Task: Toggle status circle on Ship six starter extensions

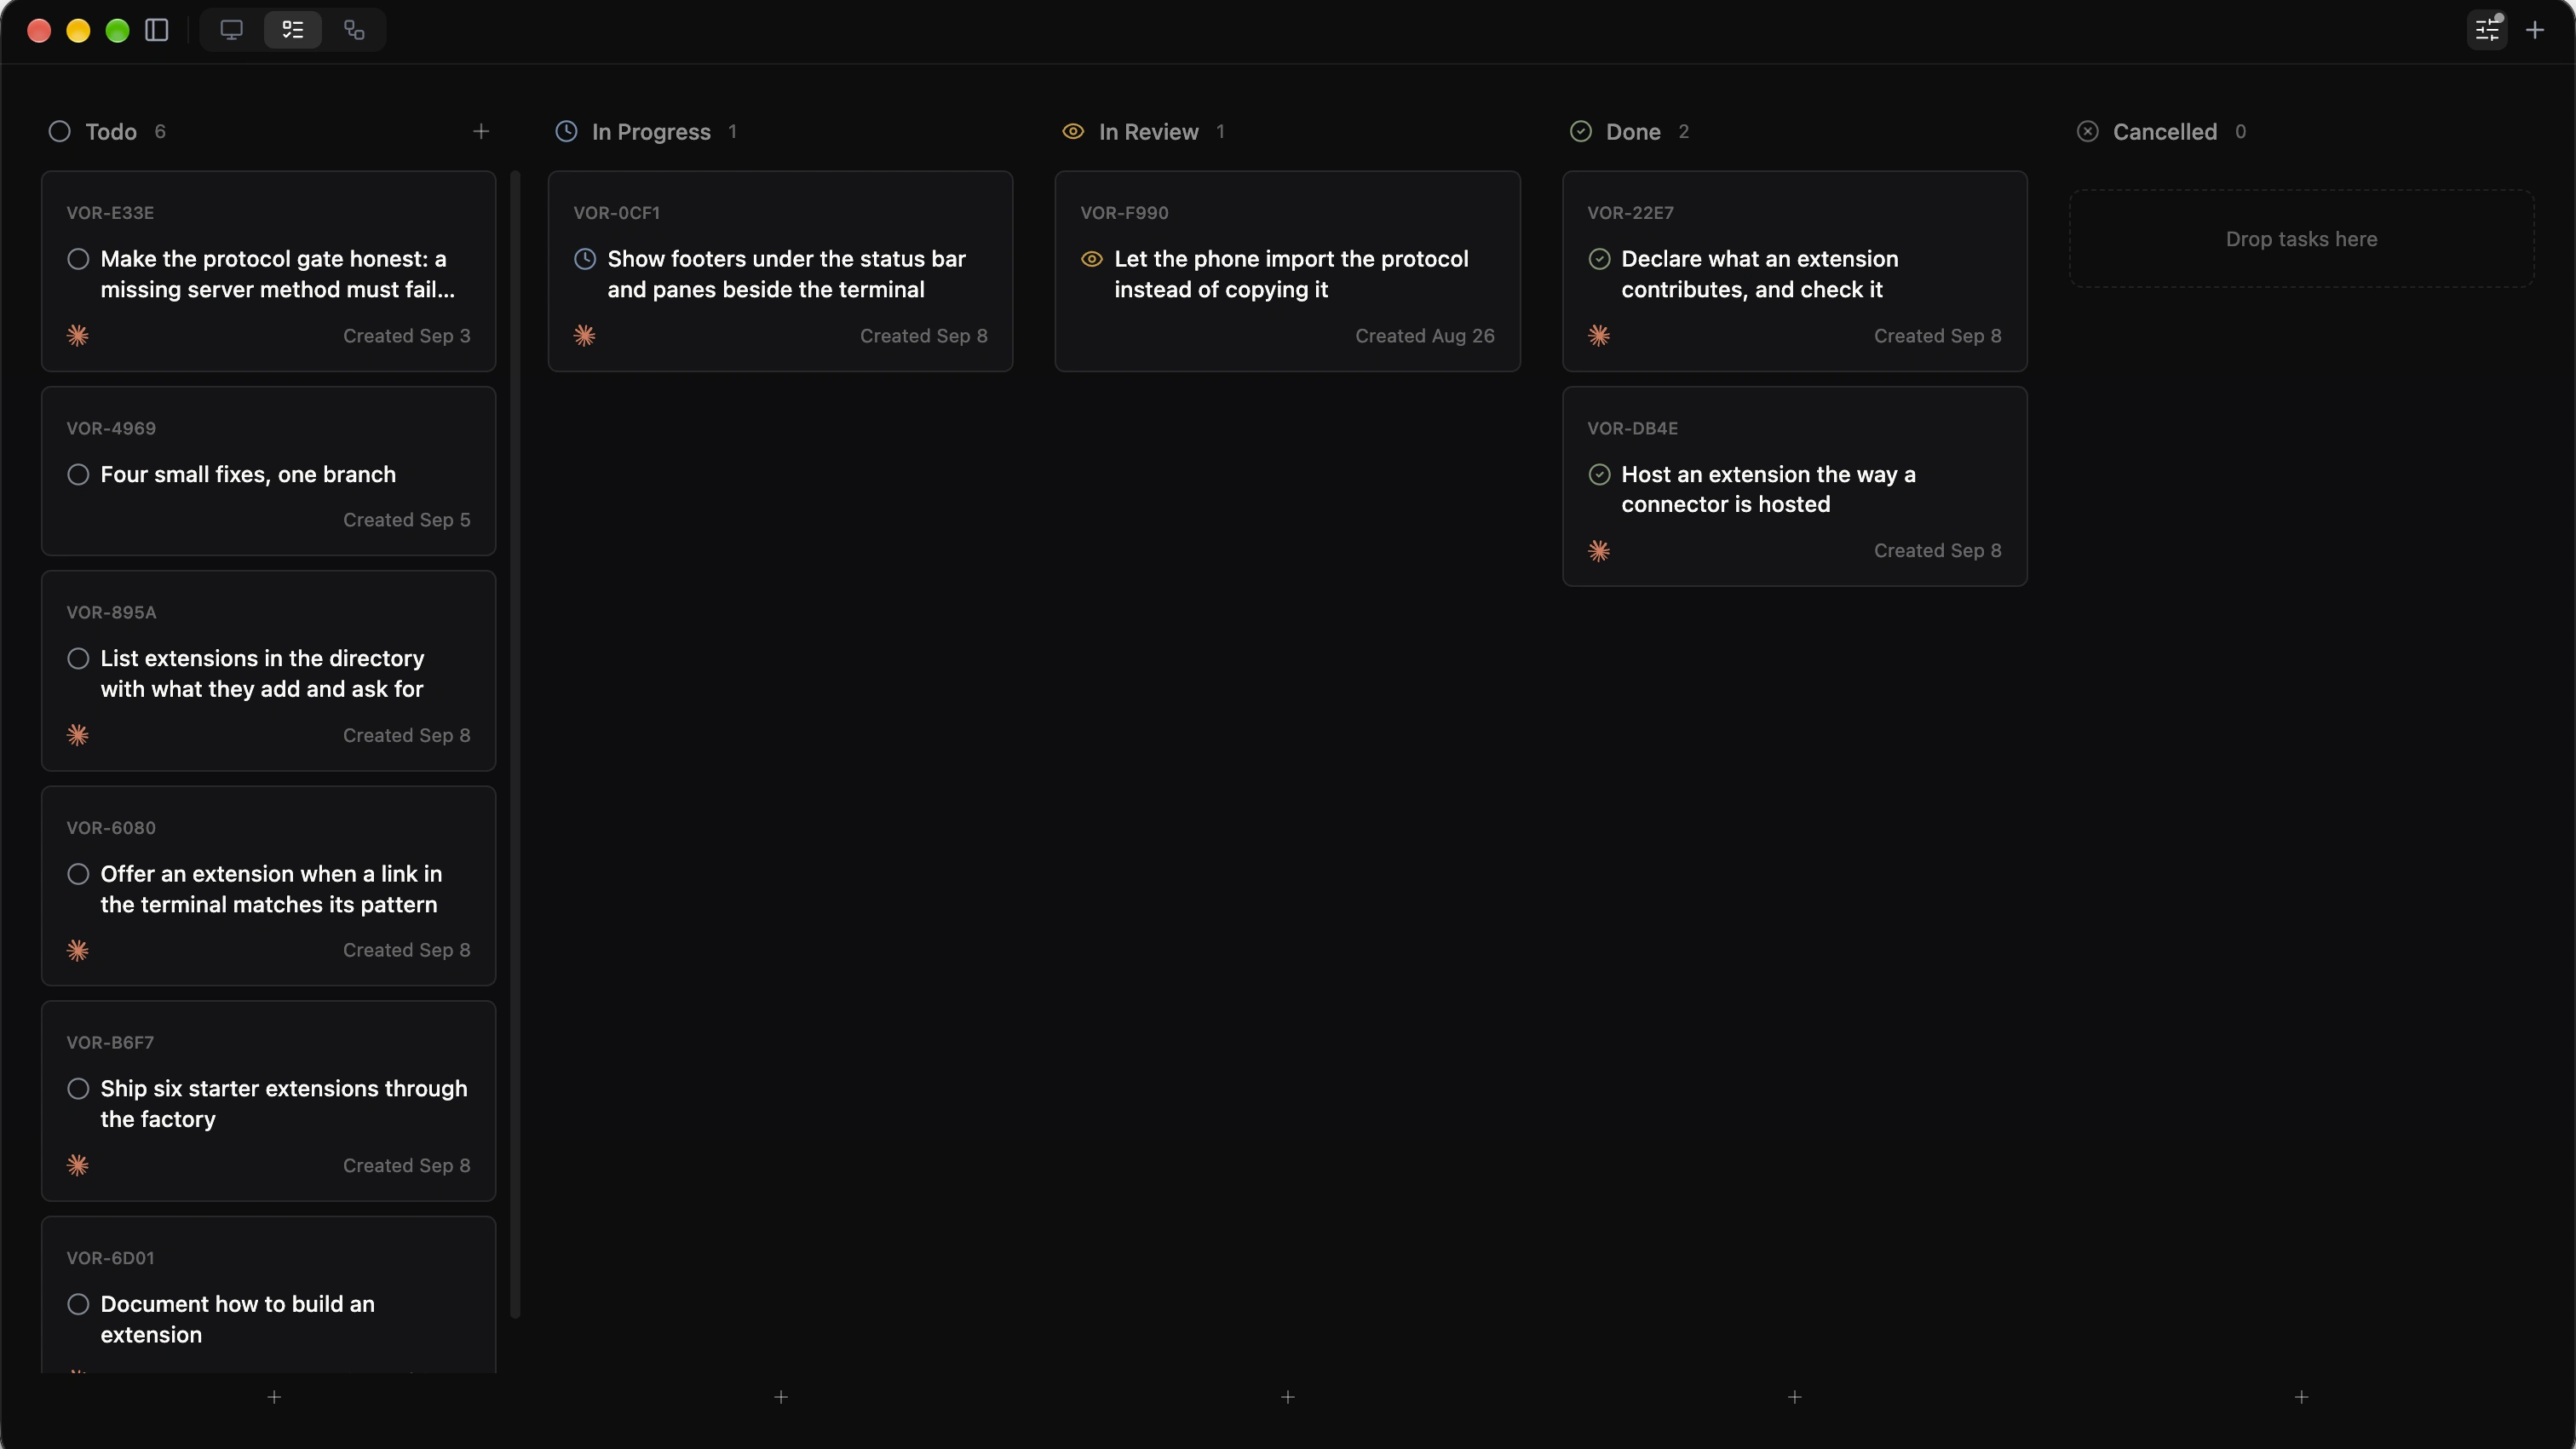Action: (78, 1088)
